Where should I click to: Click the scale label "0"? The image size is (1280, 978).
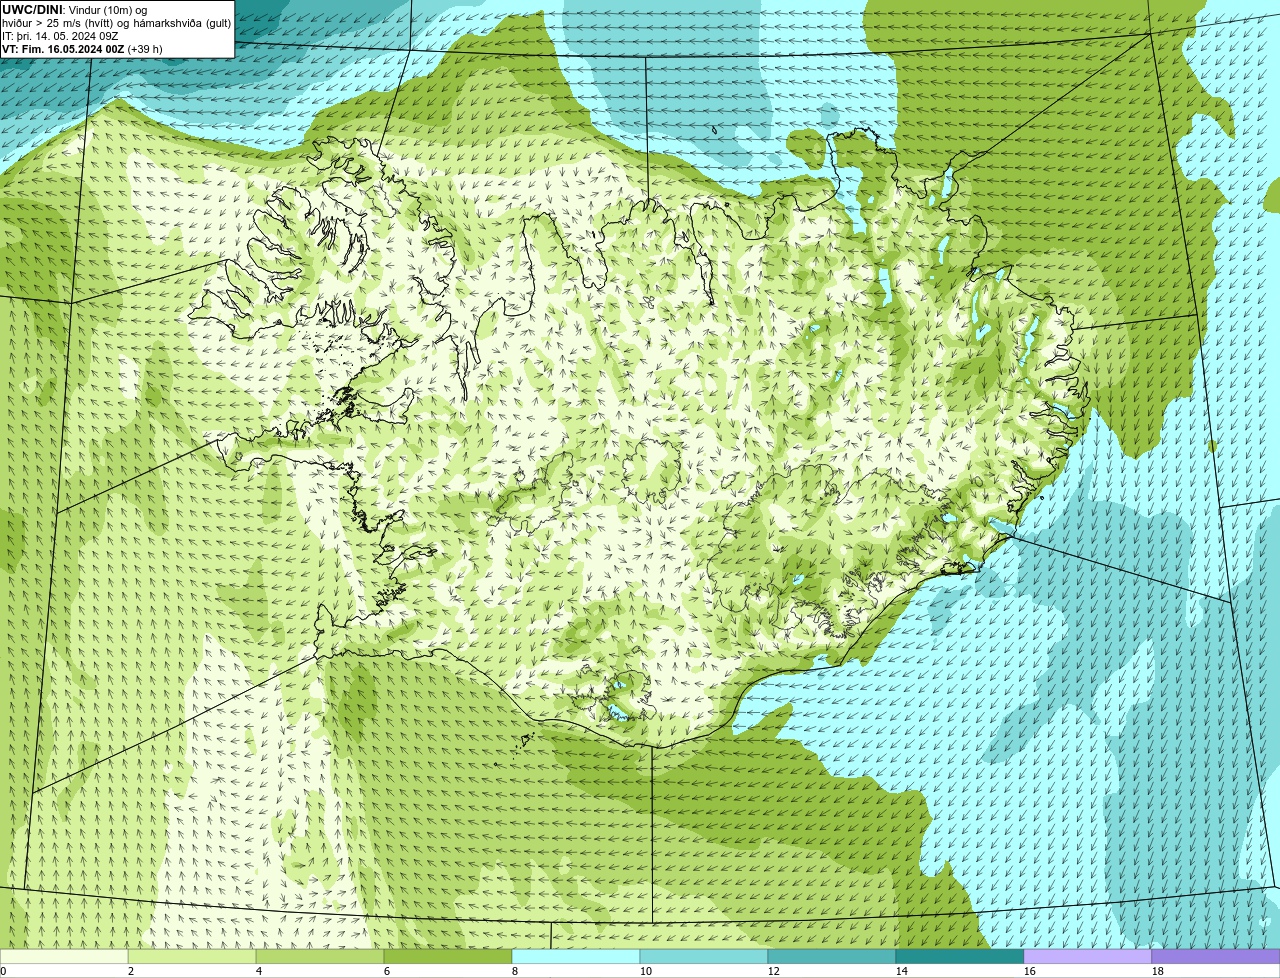[x=3, y=971]
